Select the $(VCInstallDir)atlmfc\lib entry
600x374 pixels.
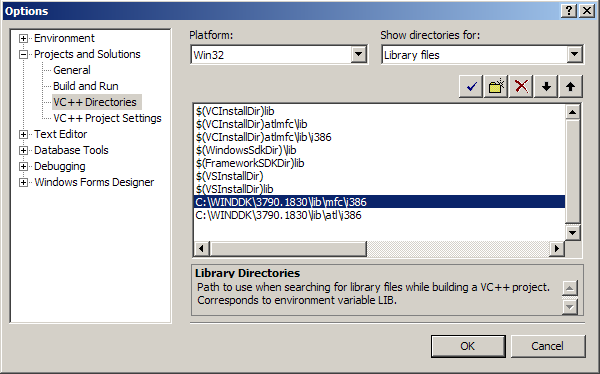click(379, 124)
